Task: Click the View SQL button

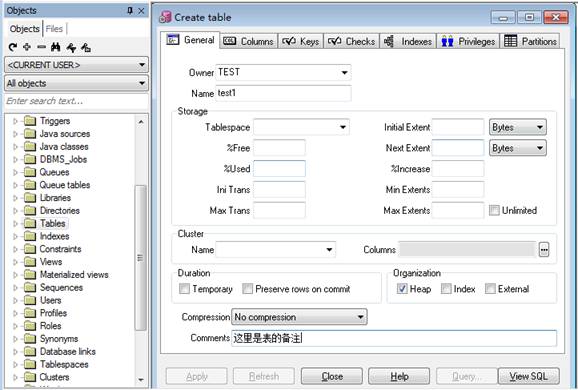Action: point(529,376)
